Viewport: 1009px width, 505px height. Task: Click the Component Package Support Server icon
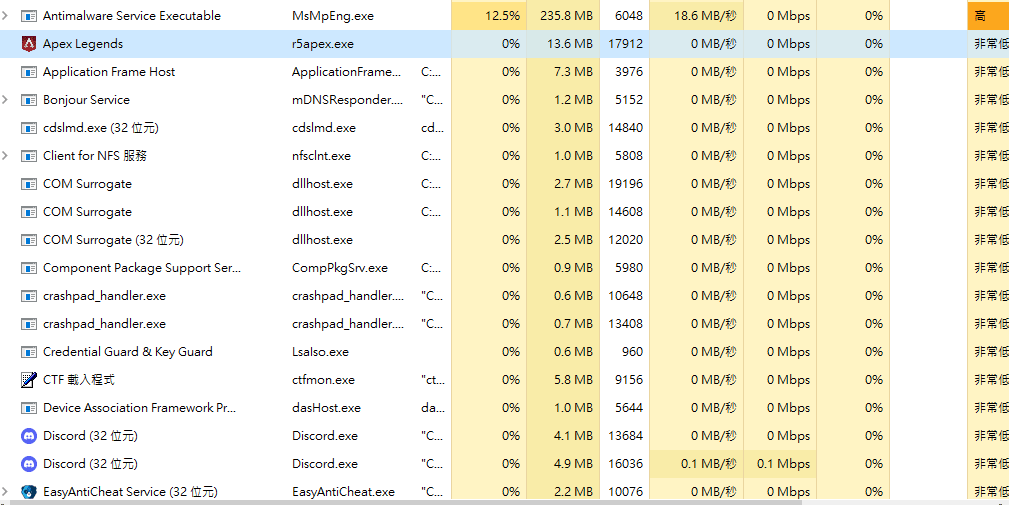(x=29, y=268)
